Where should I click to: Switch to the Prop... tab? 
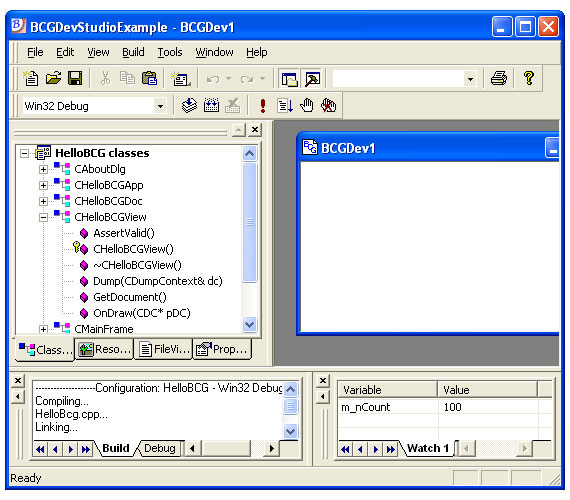tap(222, 349)
